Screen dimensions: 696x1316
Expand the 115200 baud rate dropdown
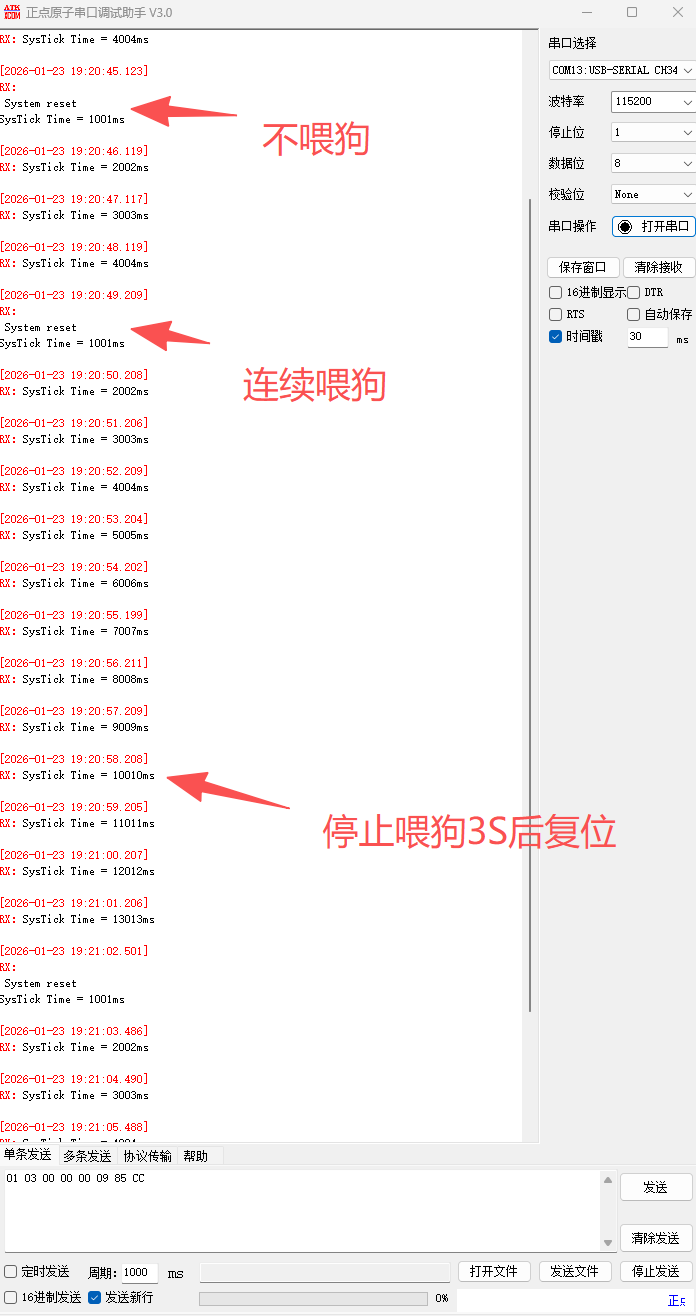653,102
